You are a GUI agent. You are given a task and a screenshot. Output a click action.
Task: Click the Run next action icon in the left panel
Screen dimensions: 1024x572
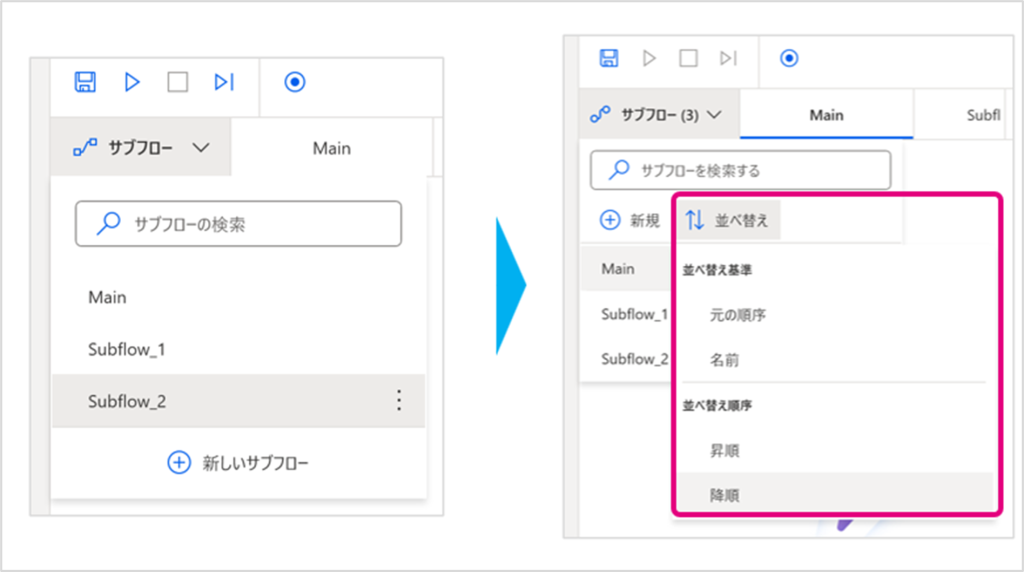coord(224,82)
